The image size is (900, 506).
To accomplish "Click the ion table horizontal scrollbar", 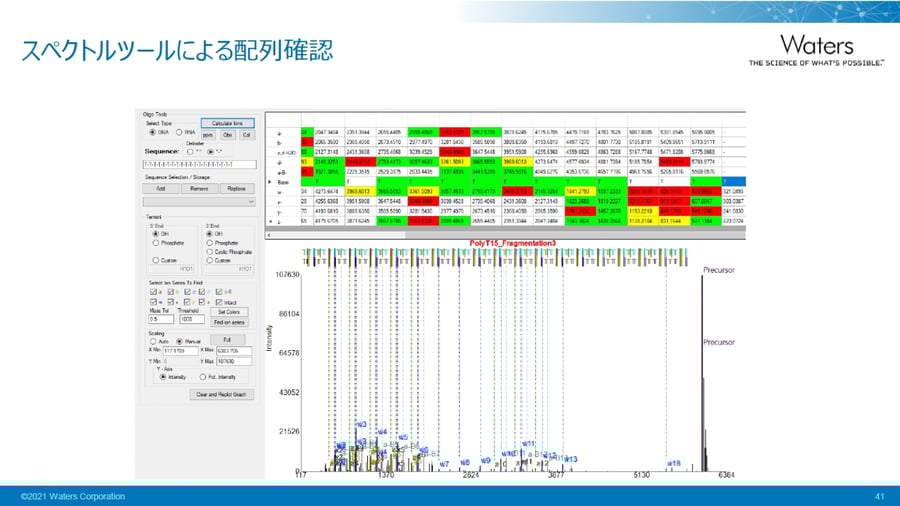I will [x=505, y=235].
